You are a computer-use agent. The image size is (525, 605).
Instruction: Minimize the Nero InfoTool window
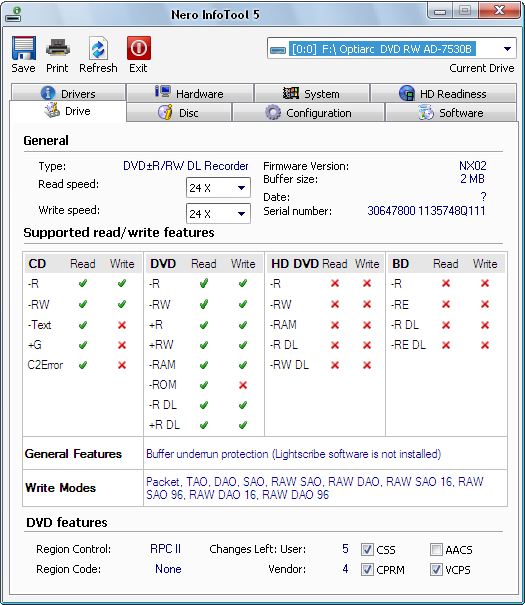(x=440, y=11)
